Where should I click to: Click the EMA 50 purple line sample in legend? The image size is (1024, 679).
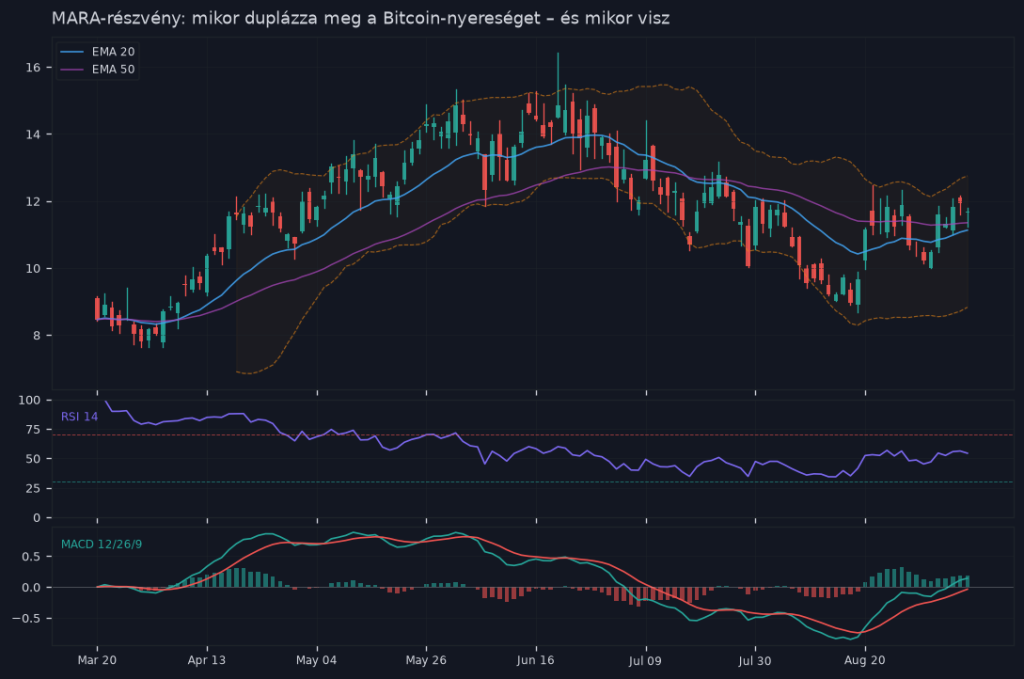pyautogui.click(x=72, y=69)
